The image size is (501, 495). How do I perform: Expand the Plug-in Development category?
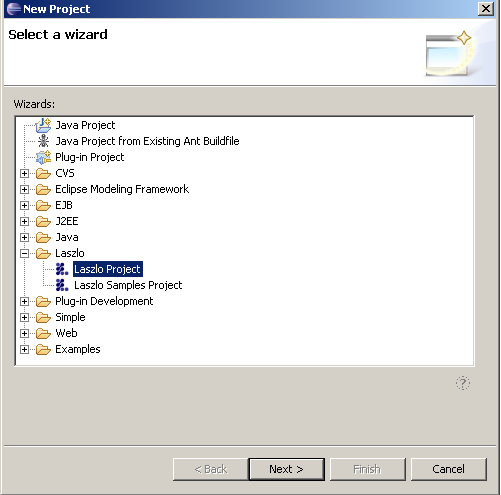[x=24, y=301]
